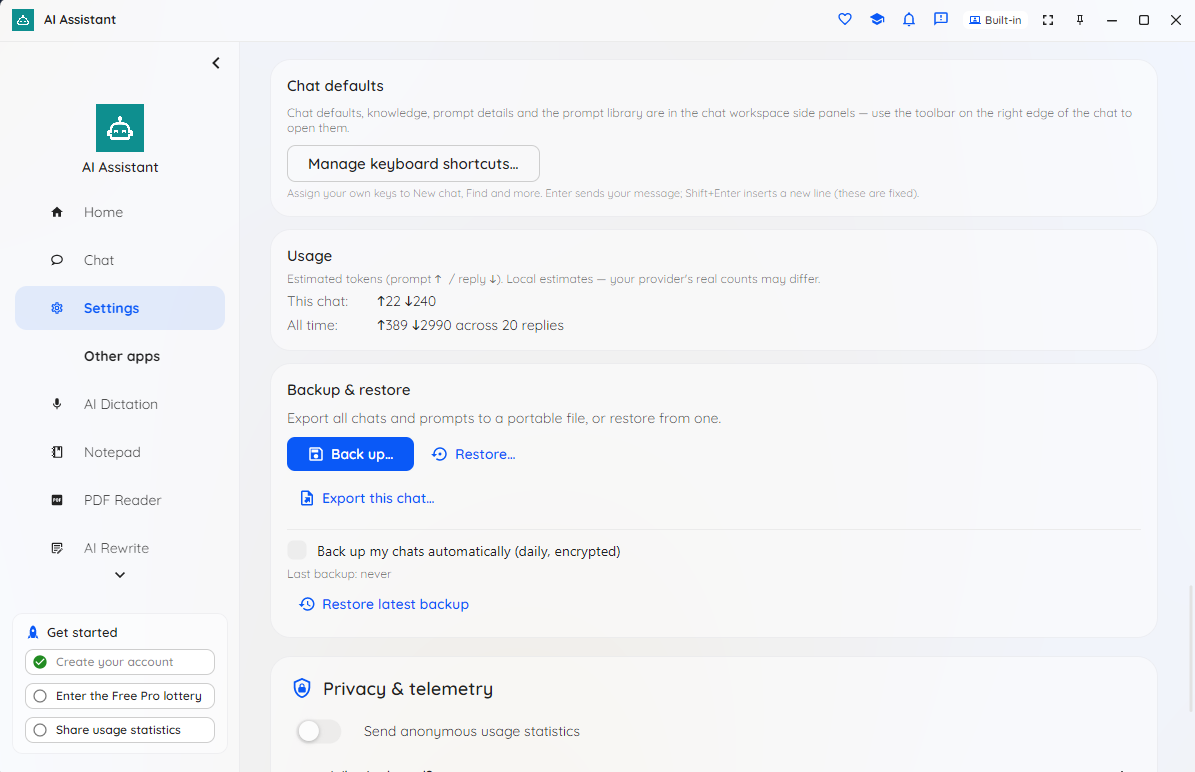This screenshot has height=772, width=1195.
Task: Click the Privacy & telemetry heading
Action: coord(408,689)
